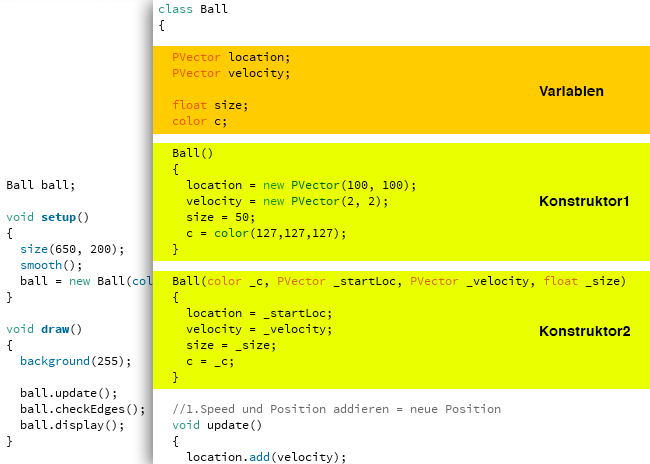The height and width of the screenshot is (464, 650).
Task: Click the Konstruktor1 label
Action: pyautogui.click(x=584, y=201)
